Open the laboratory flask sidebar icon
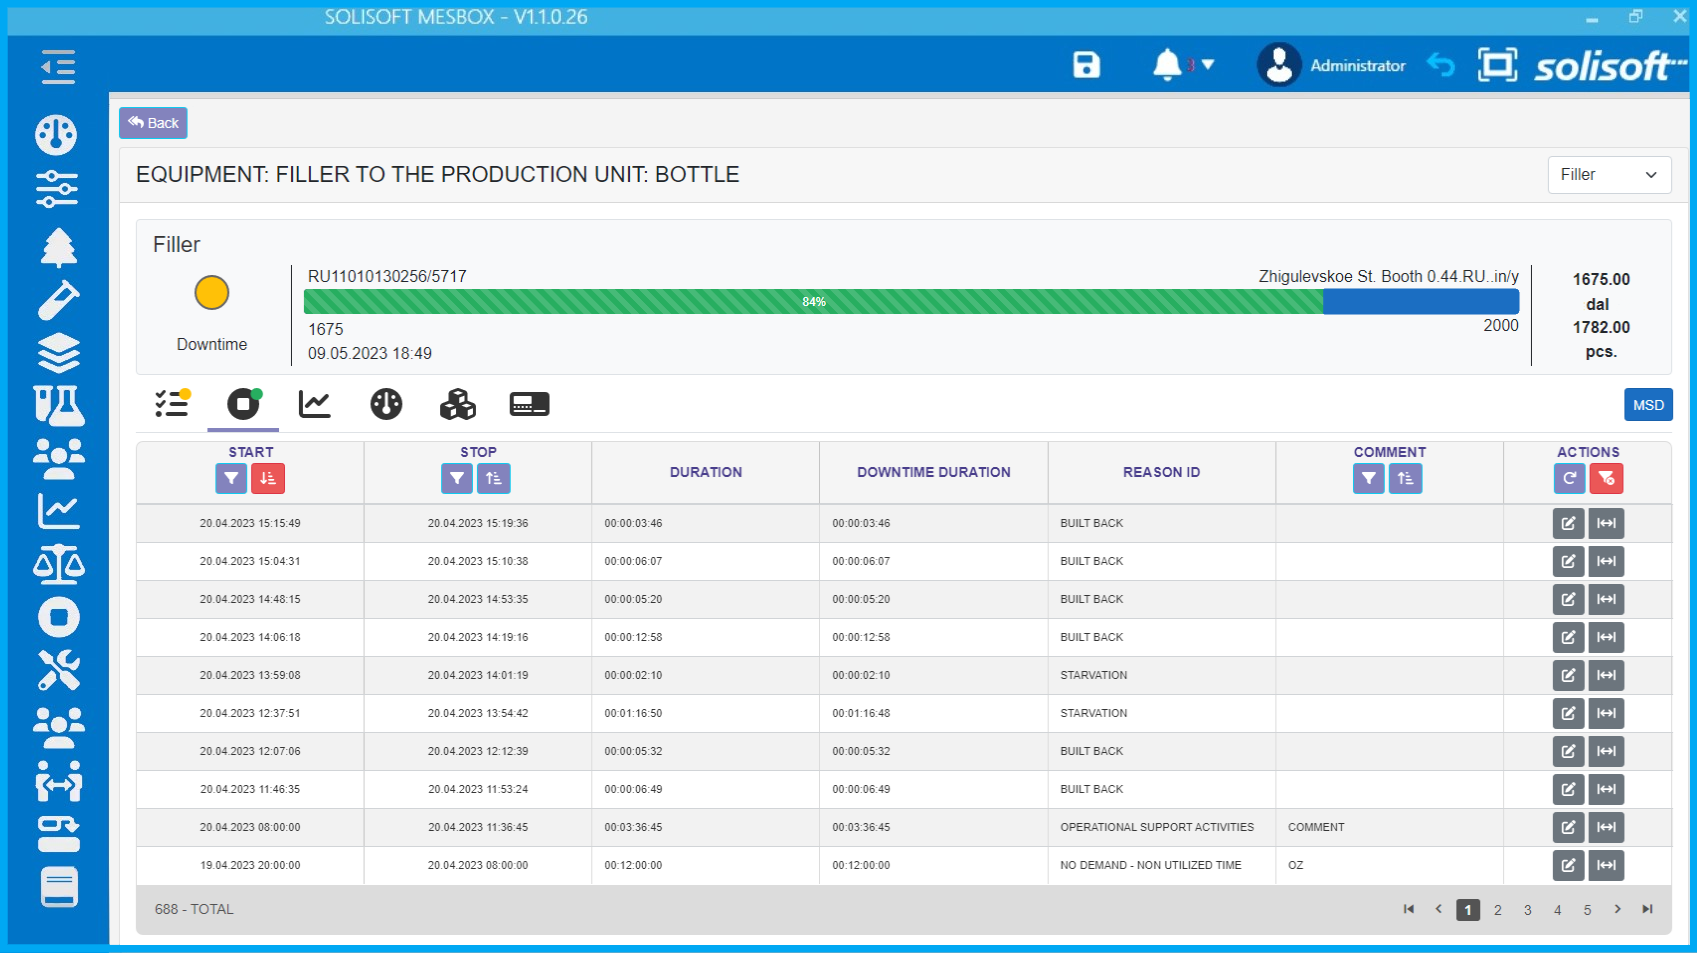Viewport: 1697px width, 953px height. click(x=58, y=406)
